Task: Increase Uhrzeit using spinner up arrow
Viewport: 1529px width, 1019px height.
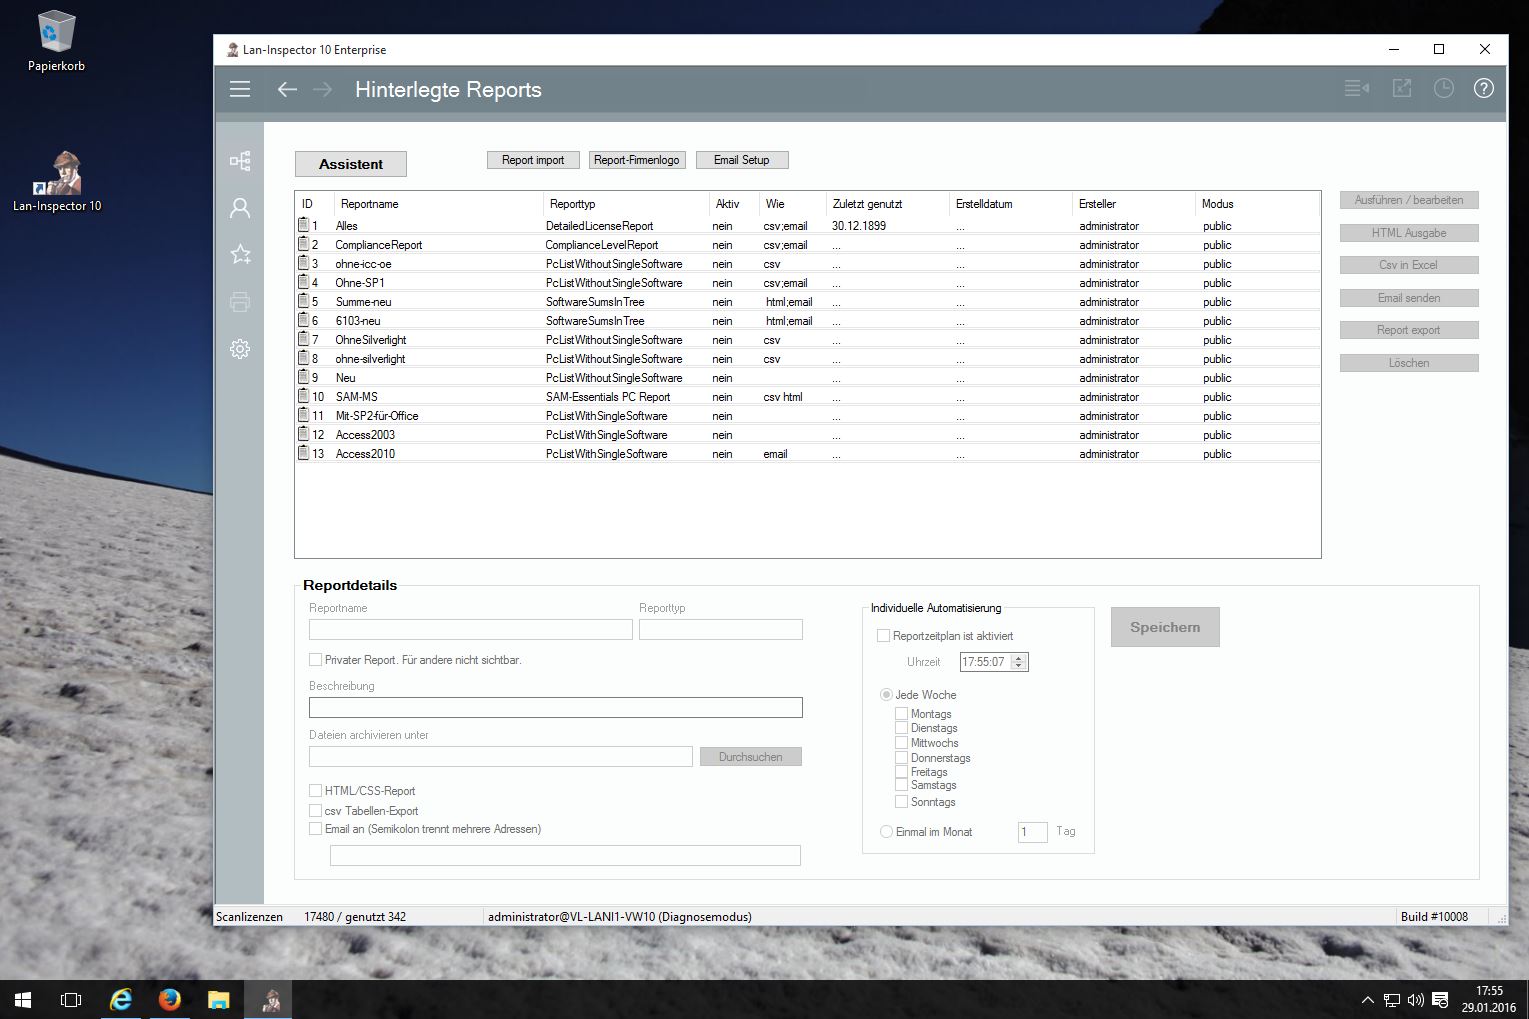Action: (1019, 658)
